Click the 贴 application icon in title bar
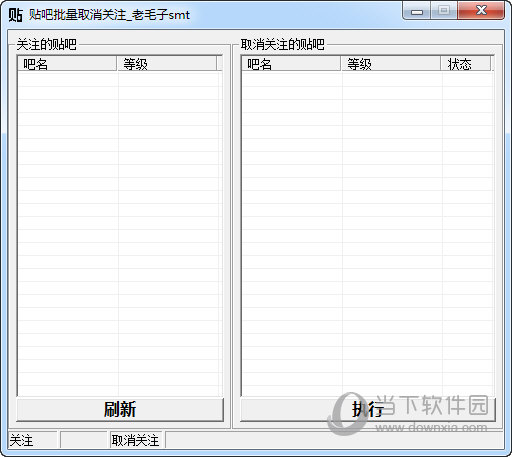The image size is (512, 457). click(x=15, y=15)
